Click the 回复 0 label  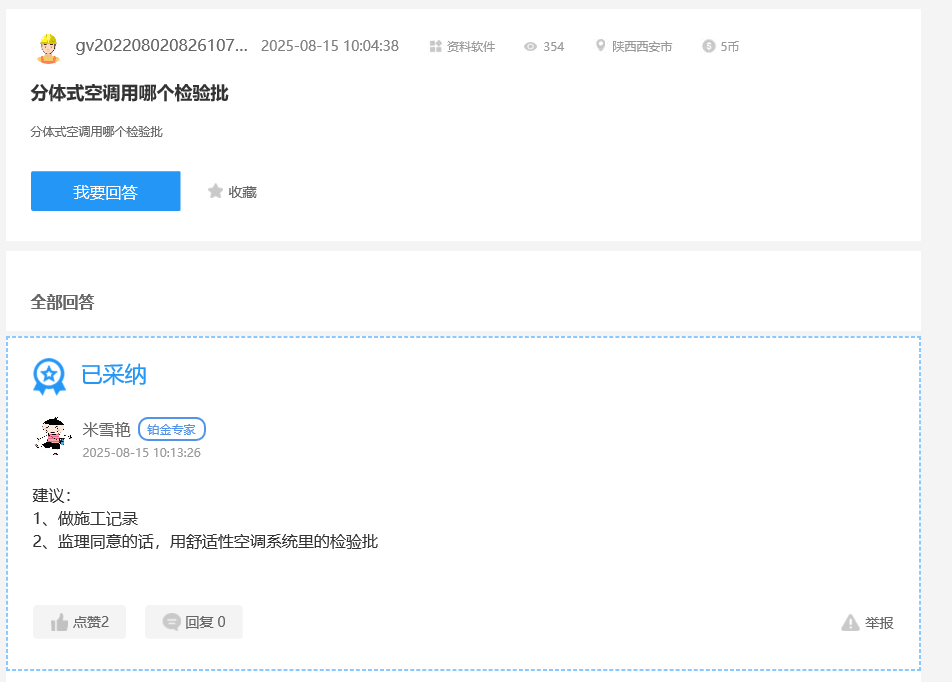click(205, 622)
